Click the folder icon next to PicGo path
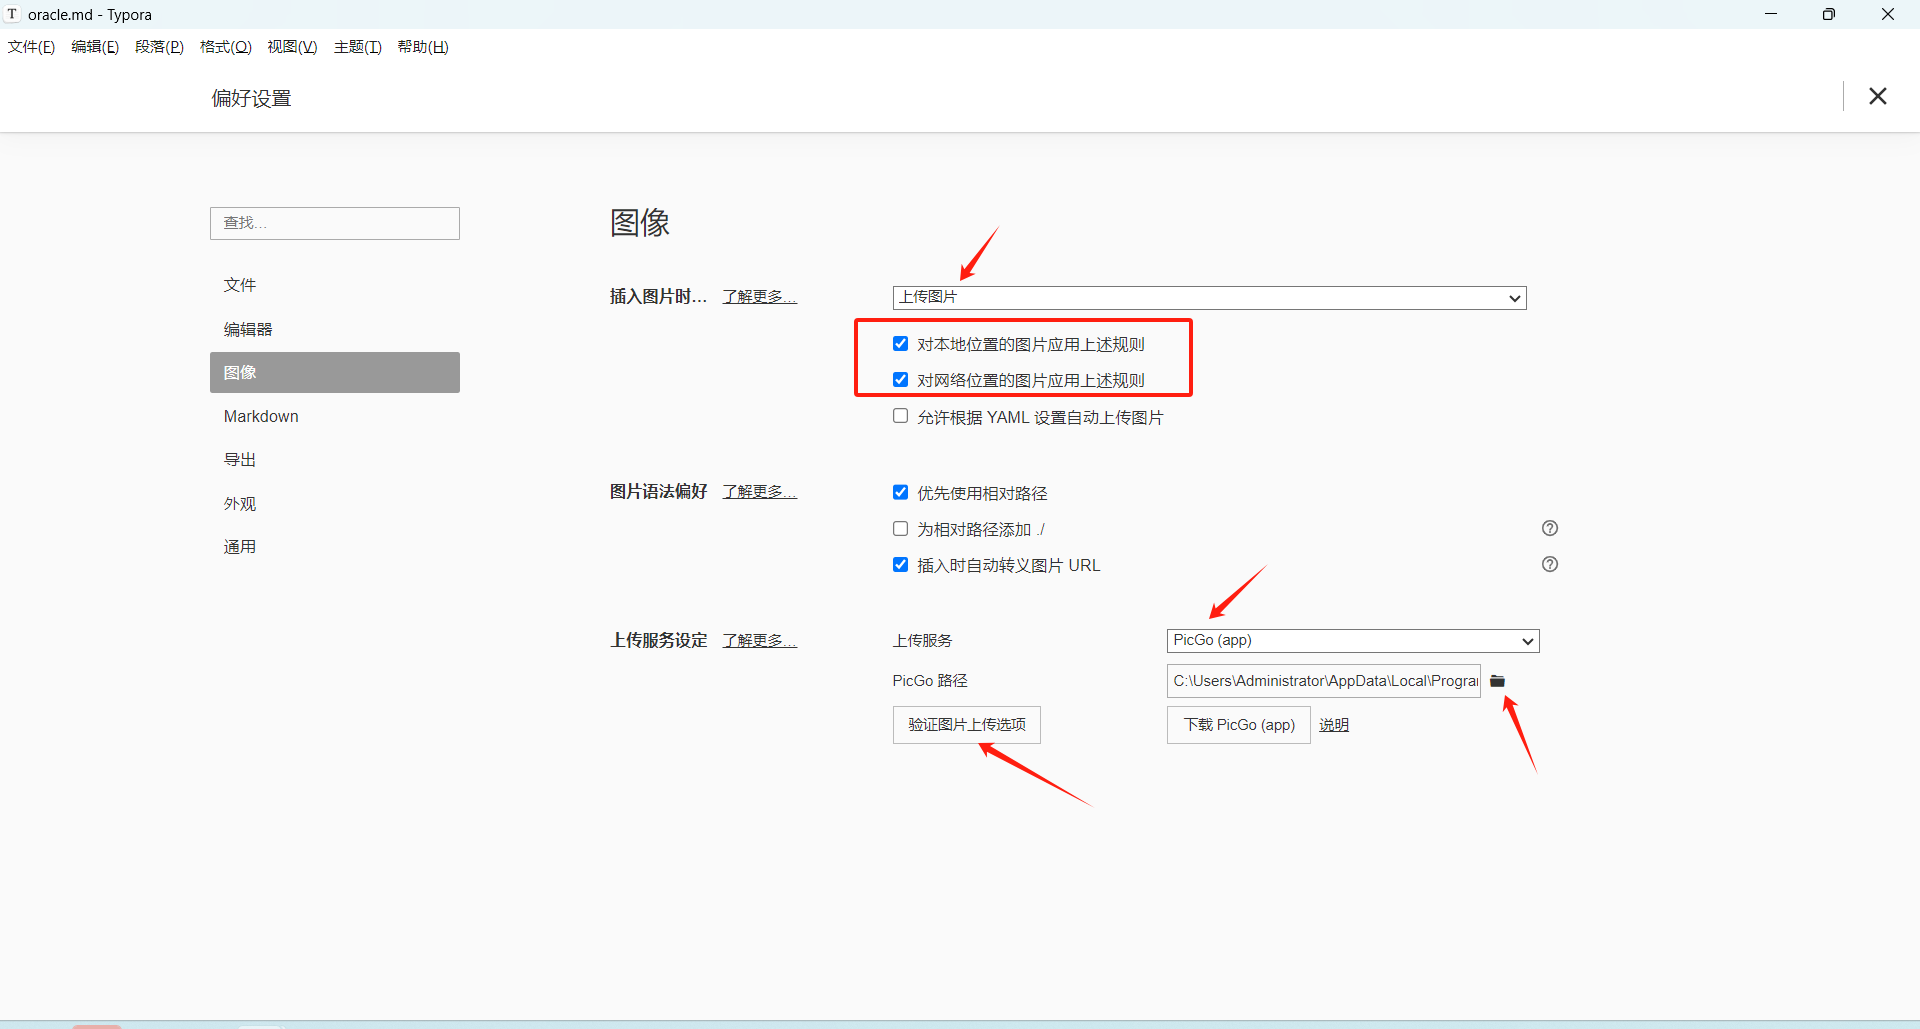Screen dimensions: 1920x1029 click(x=1497, y=681)
